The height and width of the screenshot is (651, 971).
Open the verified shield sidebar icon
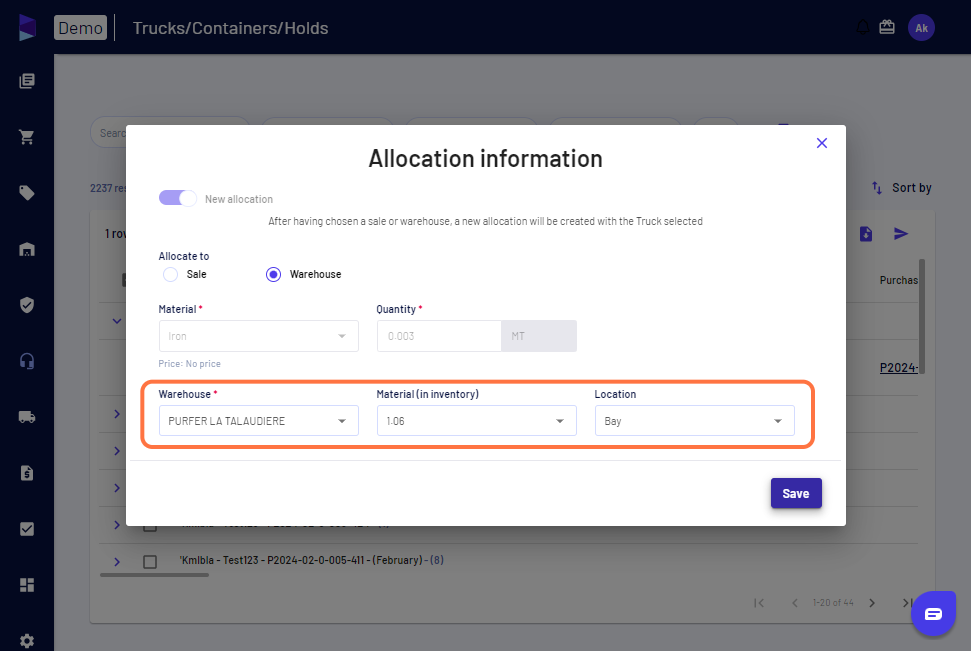[x=27, y=305]
